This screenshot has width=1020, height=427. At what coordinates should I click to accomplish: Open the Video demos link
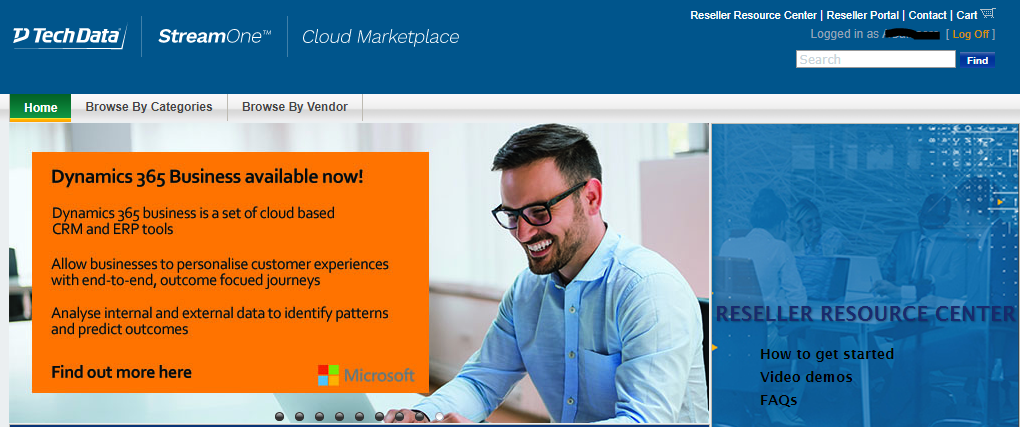tap(806, 377)
